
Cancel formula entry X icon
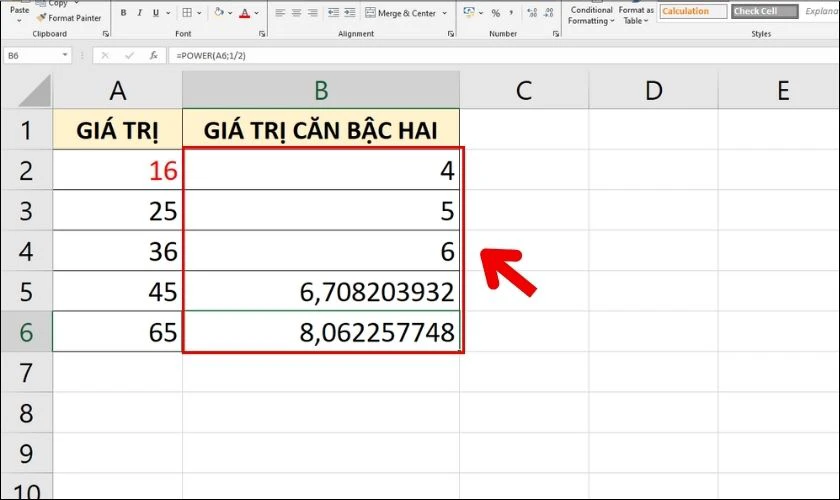105,55
